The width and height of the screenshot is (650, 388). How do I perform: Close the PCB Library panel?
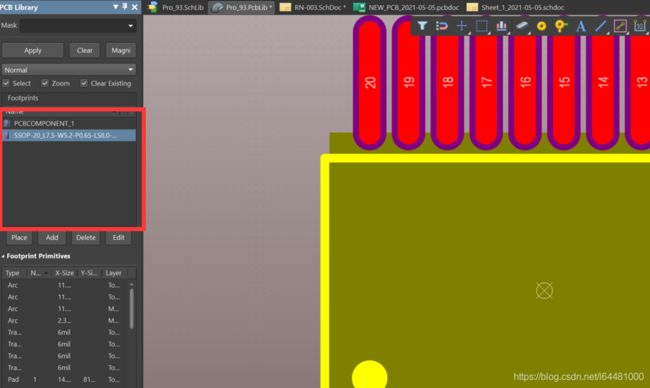134,7
